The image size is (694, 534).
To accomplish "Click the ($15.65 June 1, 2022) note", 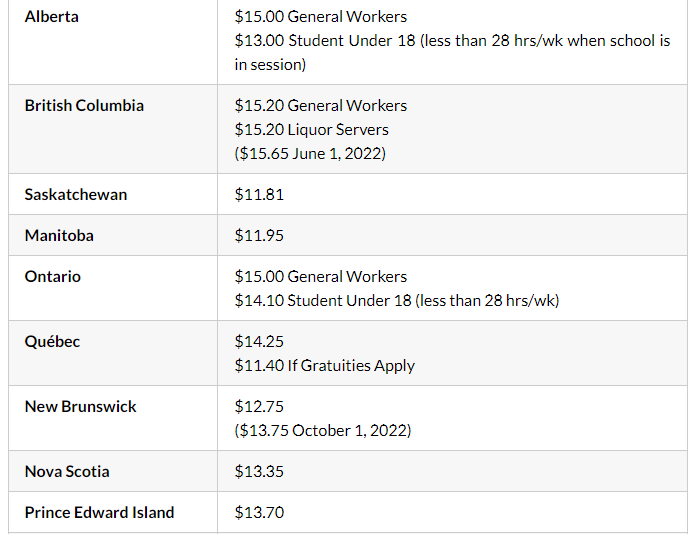I will click(x=310, y=154).
